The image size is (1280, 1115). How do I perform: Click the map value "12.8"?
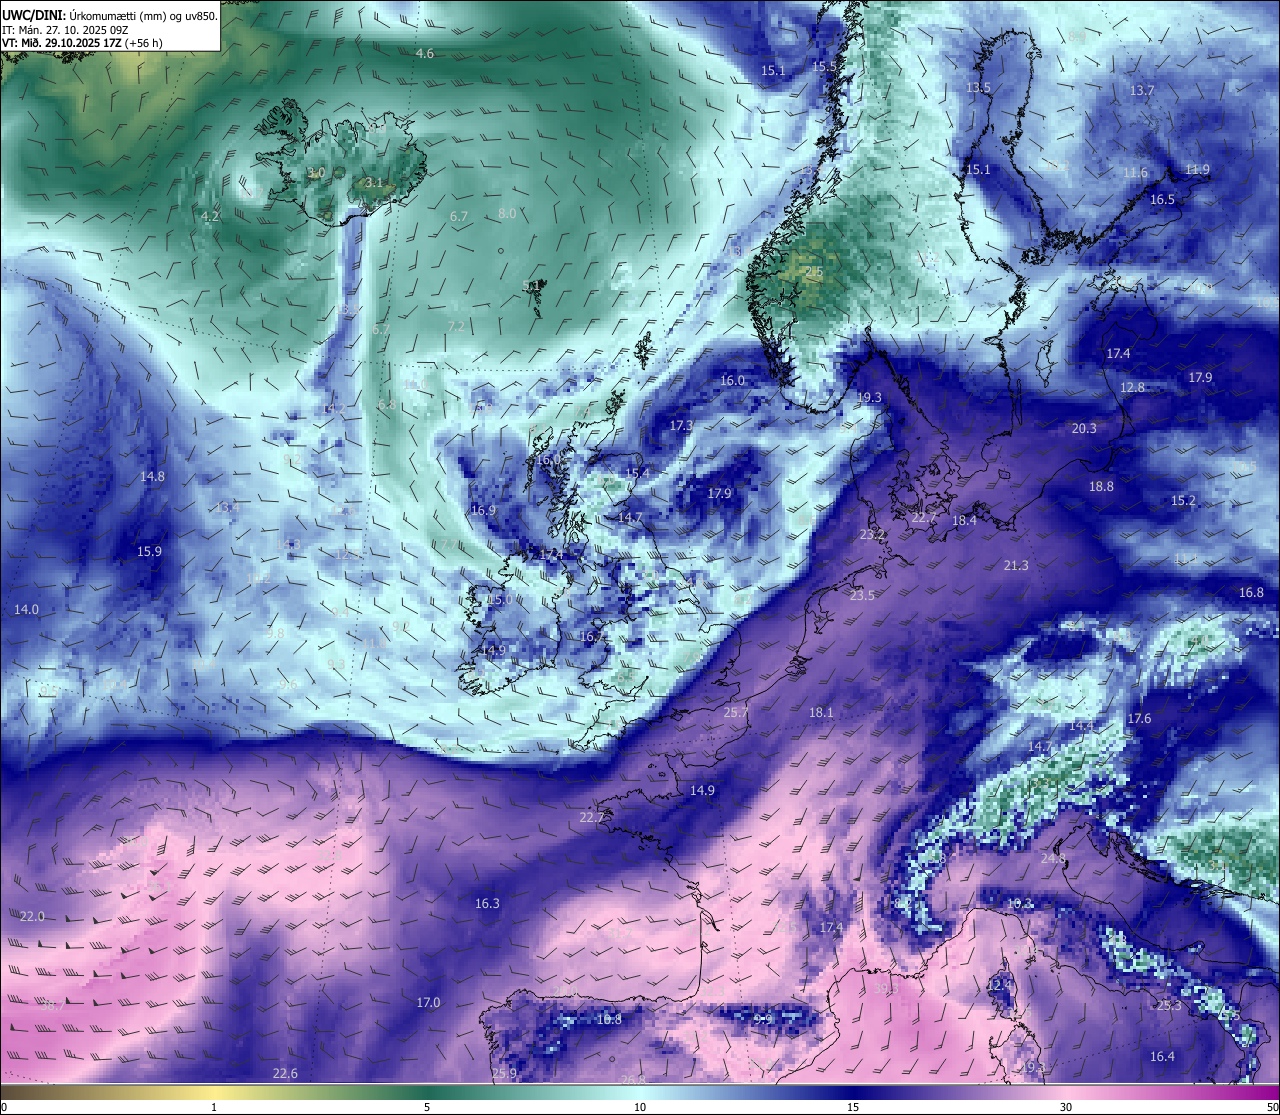coord(1132,388)
